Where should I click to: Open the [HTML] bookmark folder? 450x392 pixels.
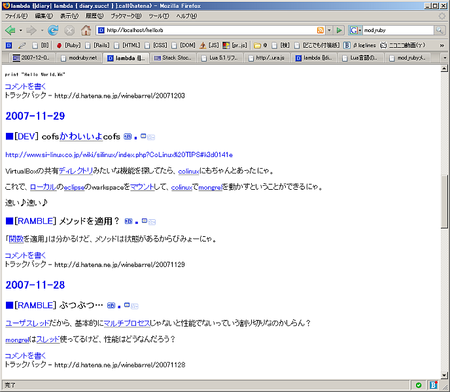click(127, 45)
